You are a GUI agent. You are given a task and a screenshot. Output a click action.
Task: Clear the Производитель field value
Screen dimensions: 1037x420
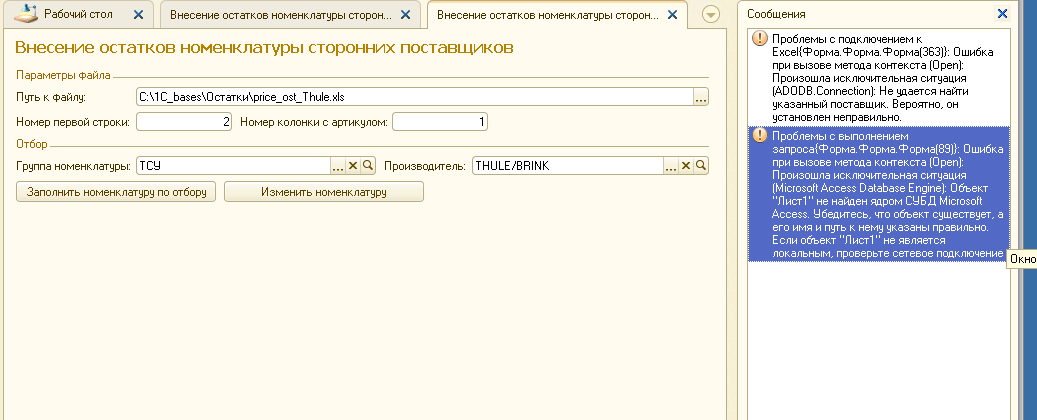pos(686,166)
